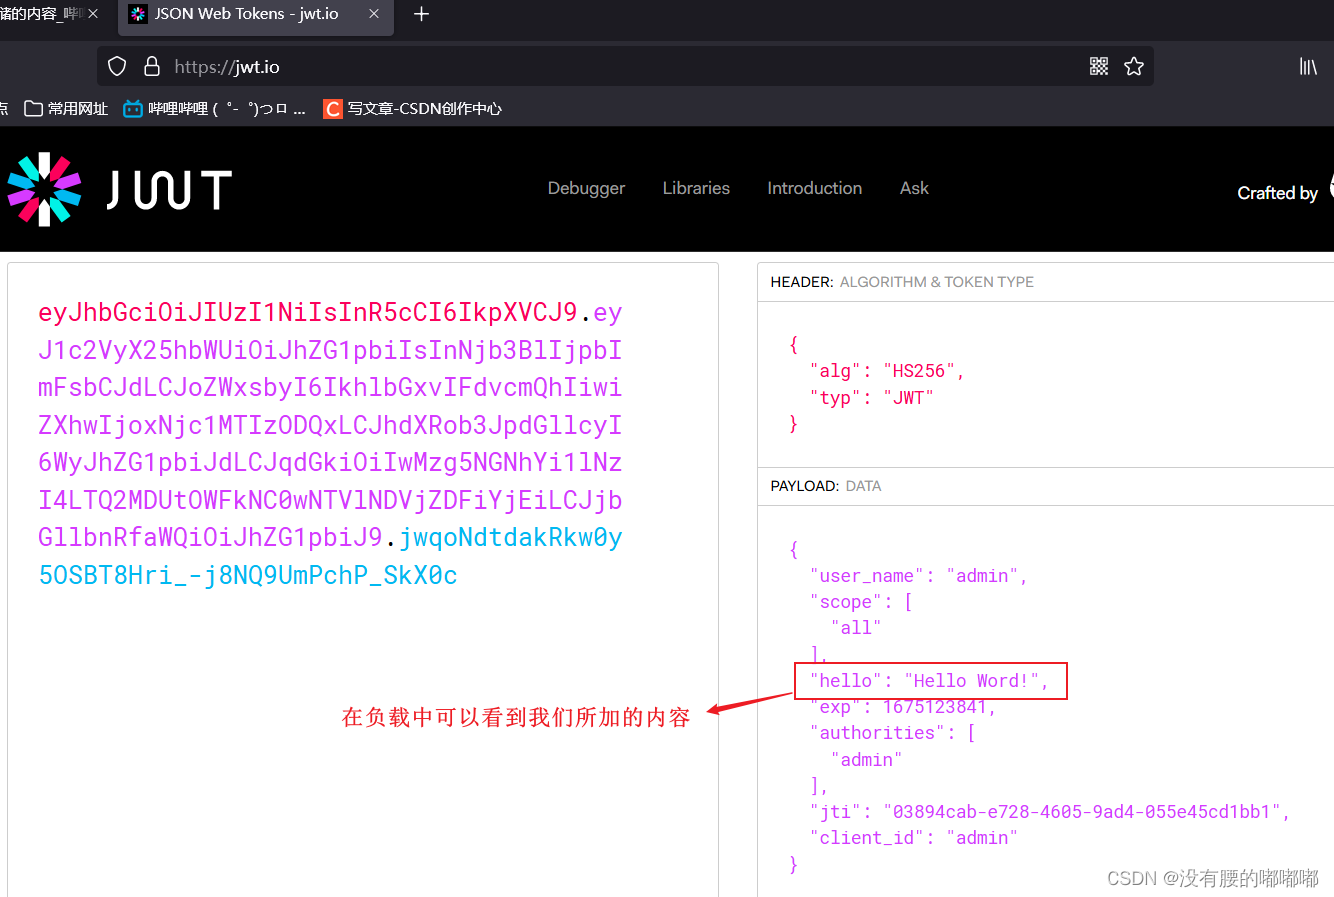This screenshot has width=1334, height=897.
Task: Bookmark this page with the star icon
Action: 1133,66
